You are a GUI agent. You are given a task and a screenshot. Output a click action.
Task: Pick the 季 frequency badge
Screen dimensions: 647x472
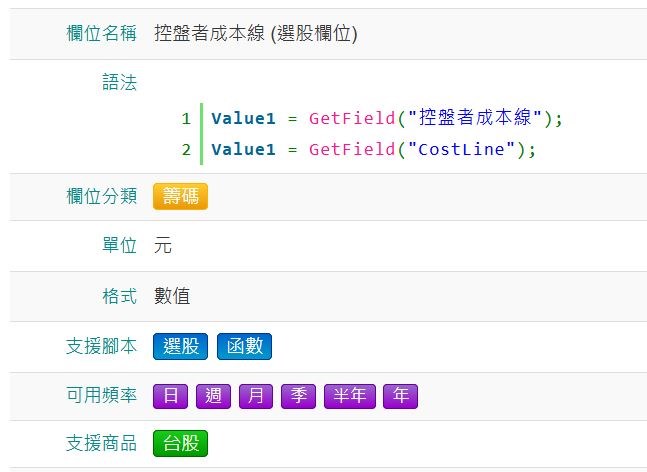[x=298, y=396]
